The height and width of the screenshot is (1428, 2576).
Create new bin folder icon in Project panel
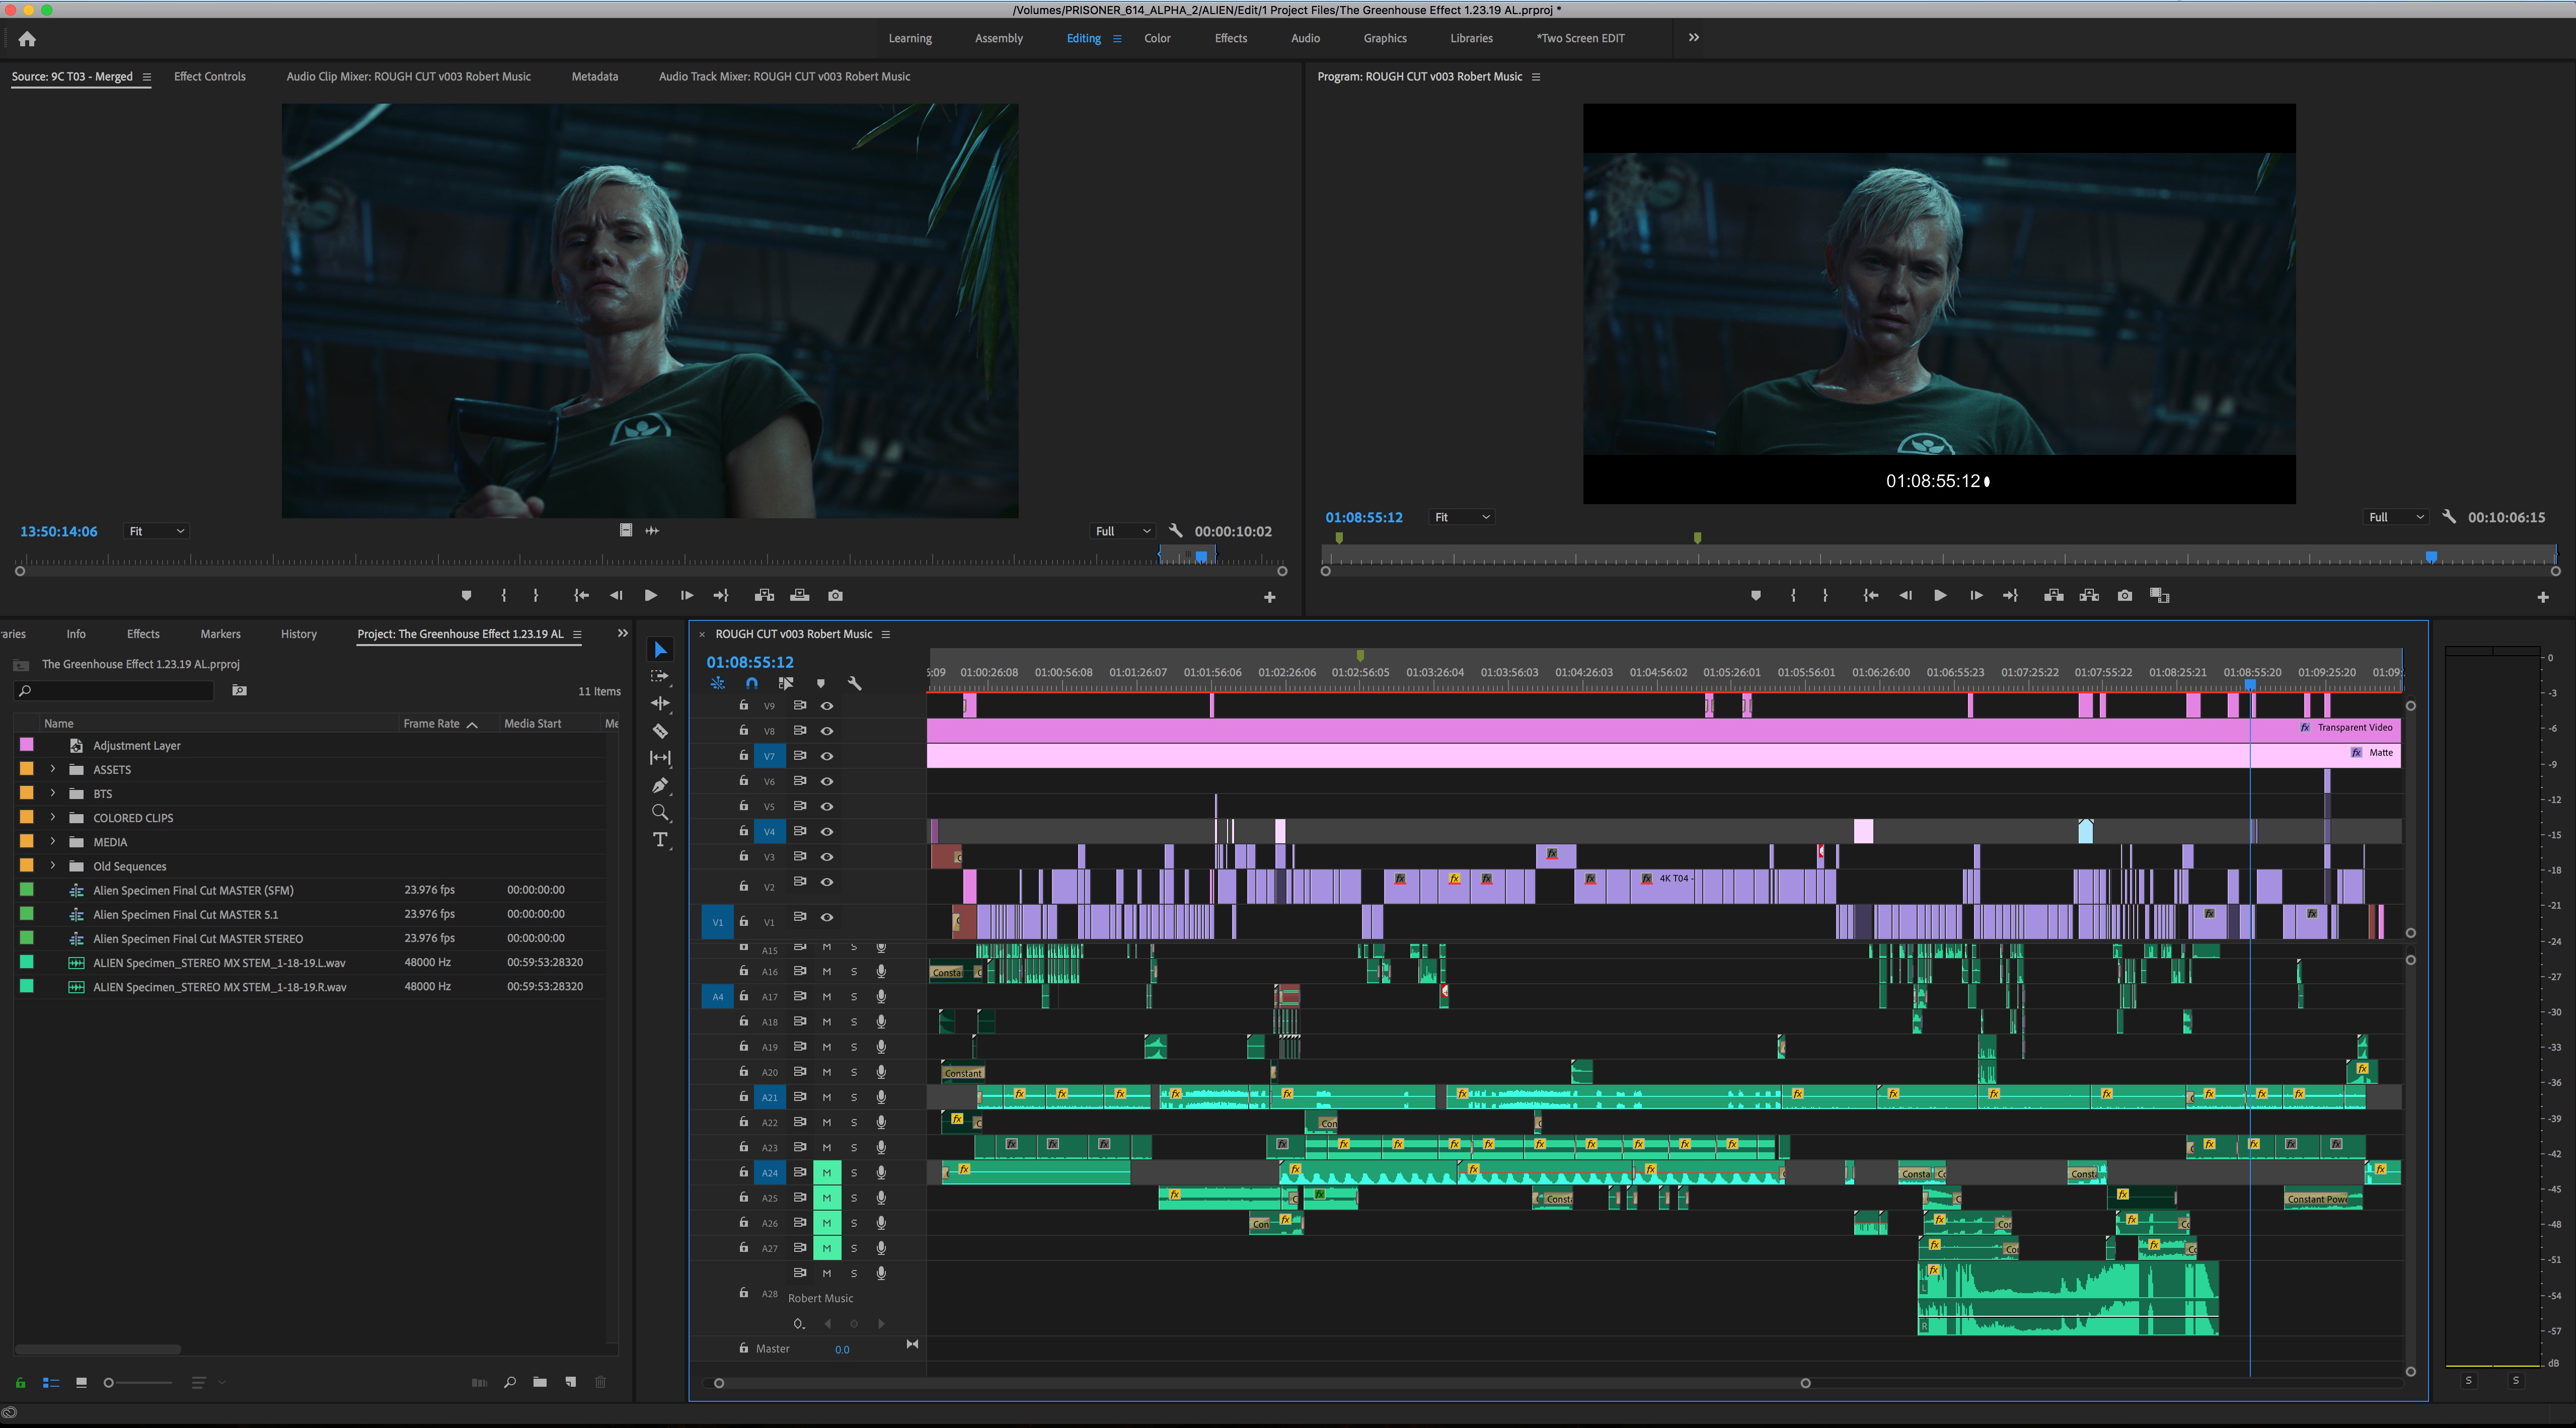pos(540,1382)
